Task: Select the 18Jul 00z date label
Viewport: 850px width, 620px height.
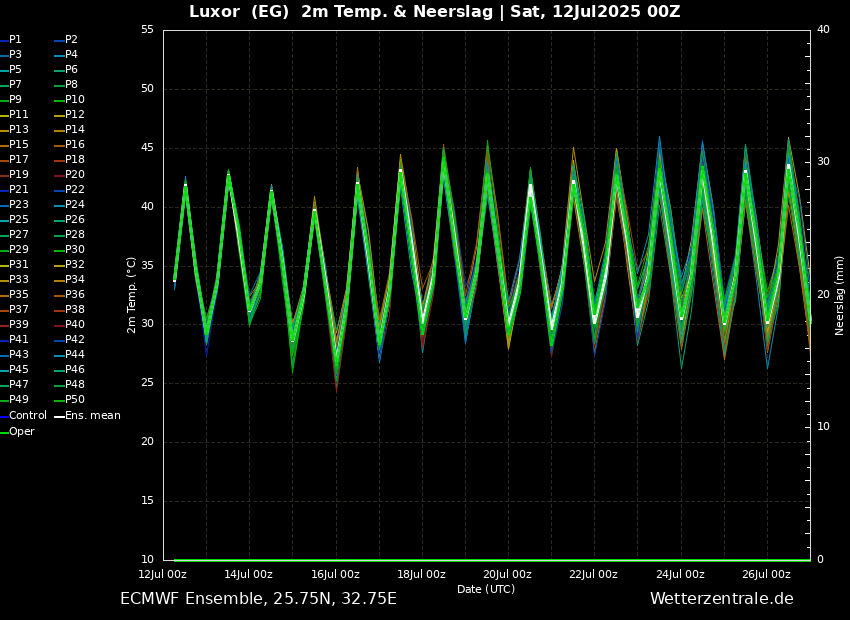Action: (421, 574)
